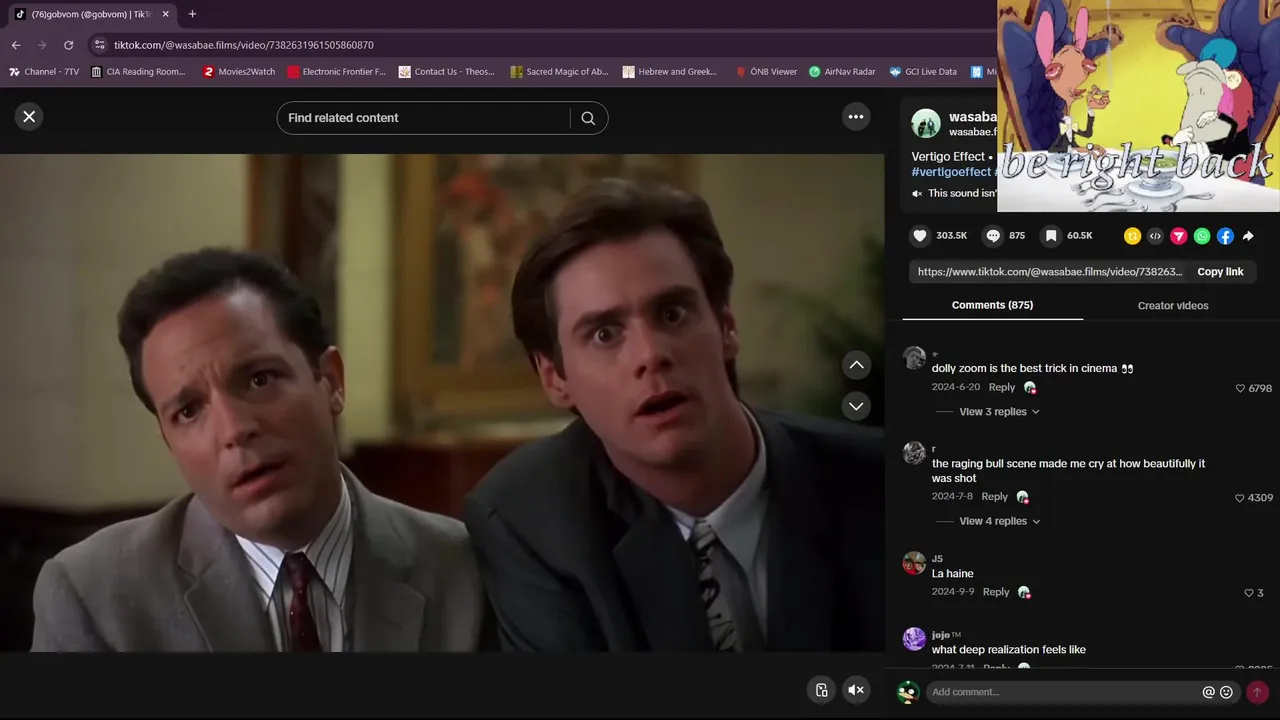This screenshot has width=1280, height=720.
Task: Select the video URL text box
Action: point(1050,272)
